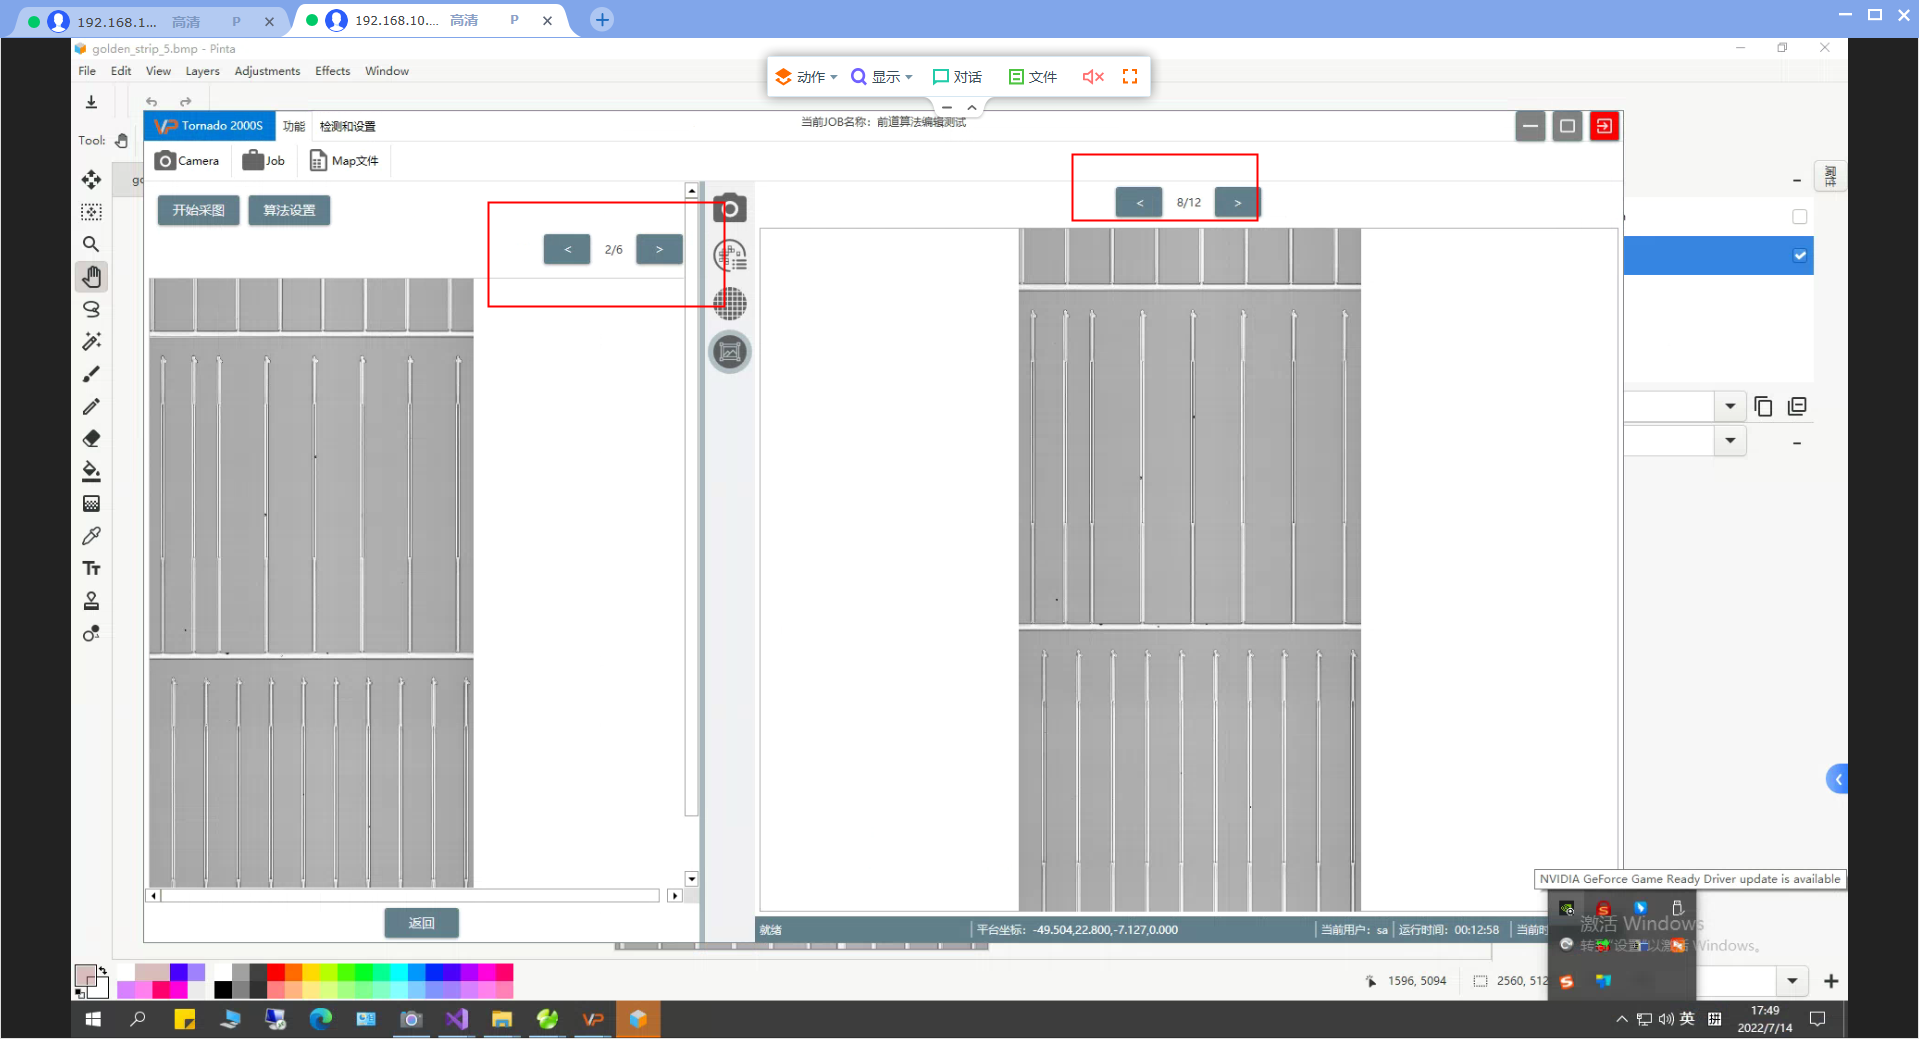Open the zoom dropdown at Pinta bottom right

point(1792,981)
